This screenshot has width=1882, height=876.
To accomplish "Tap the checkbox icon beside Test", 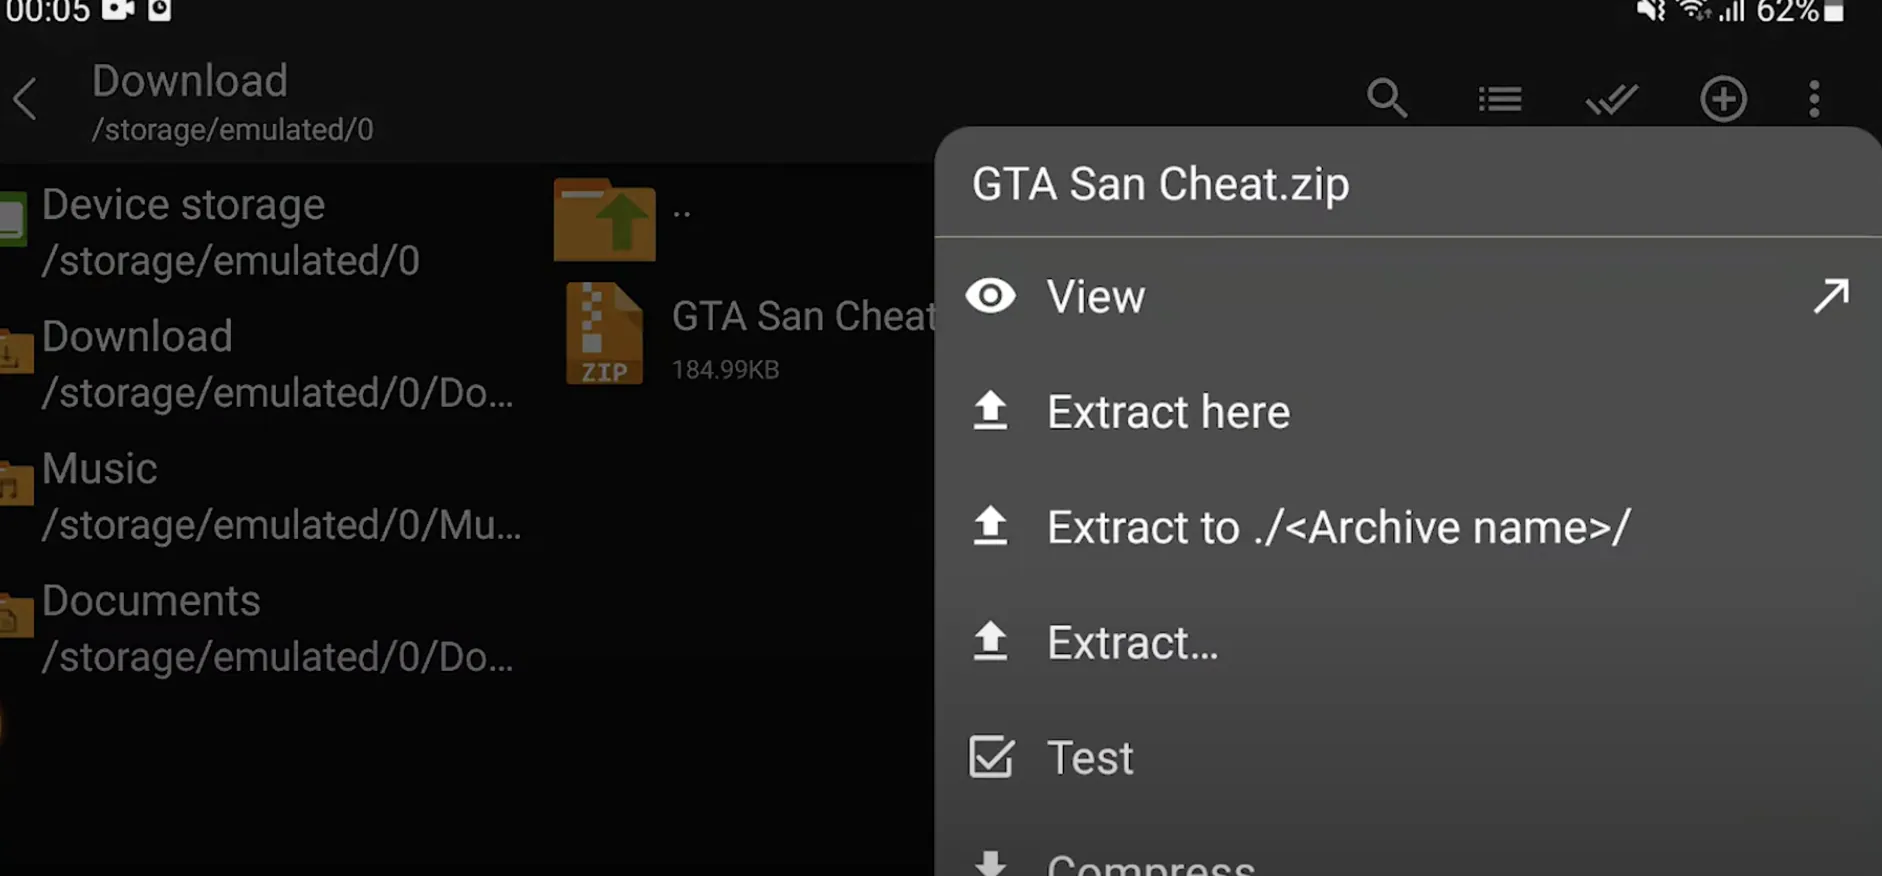I will pyautogui.click(x=991, y=757).
